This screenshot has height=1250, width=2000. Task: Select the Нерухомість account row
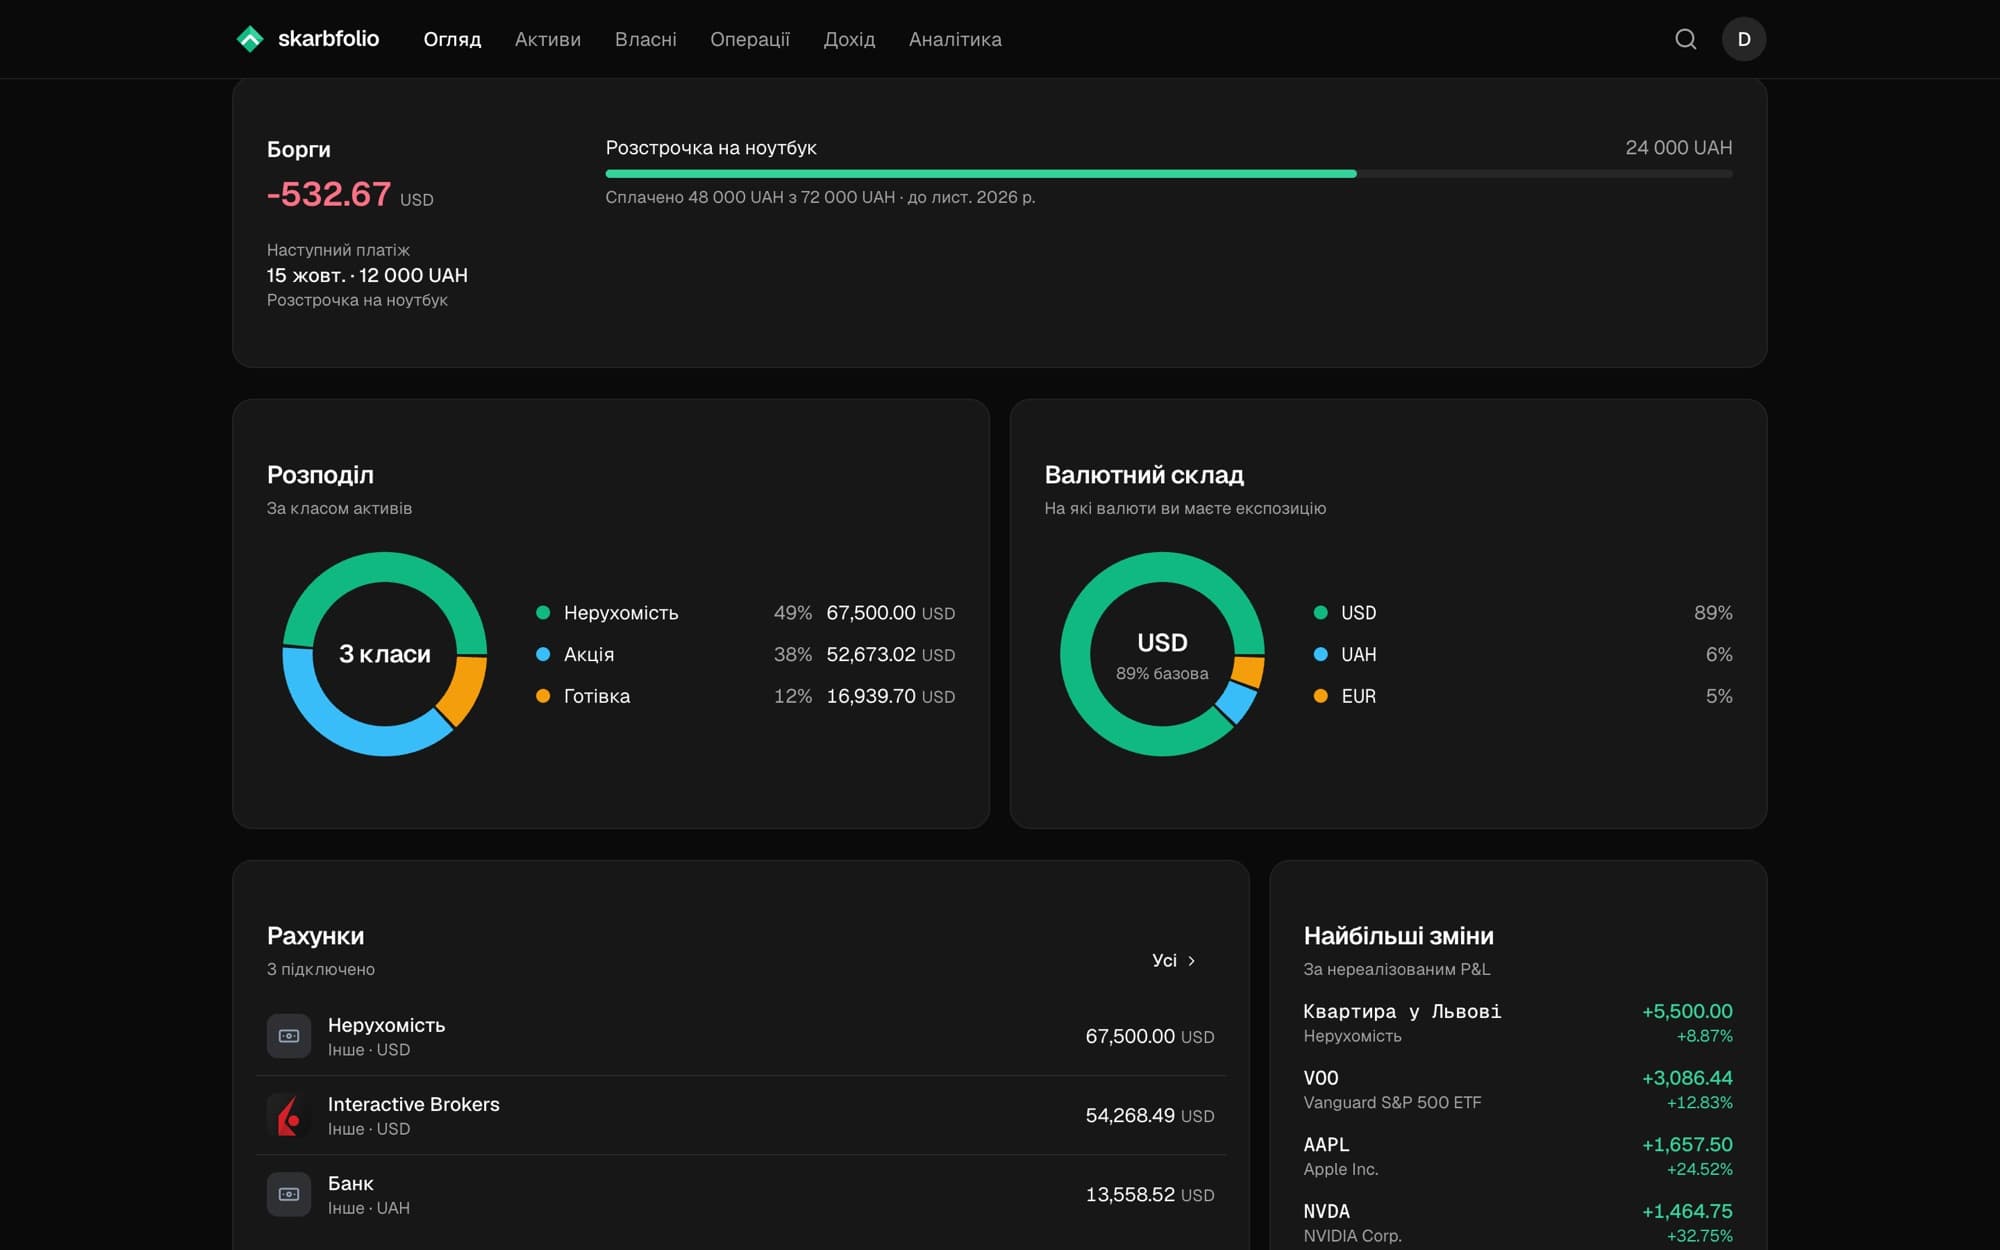coord(741,1036)
